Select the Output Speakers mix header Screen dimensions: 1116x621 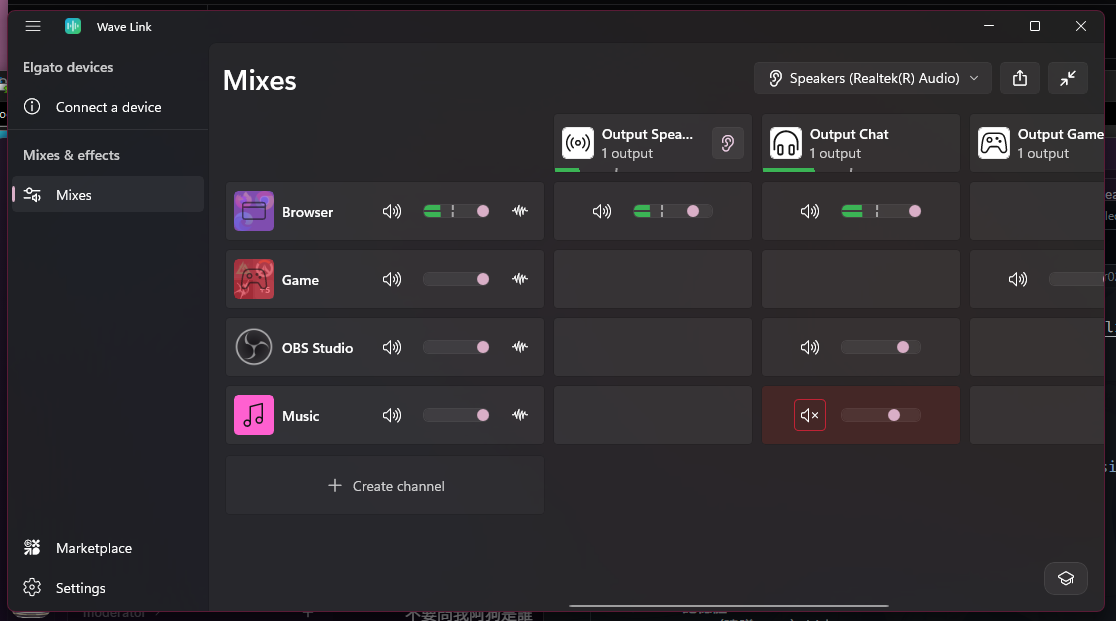(653, 143)
